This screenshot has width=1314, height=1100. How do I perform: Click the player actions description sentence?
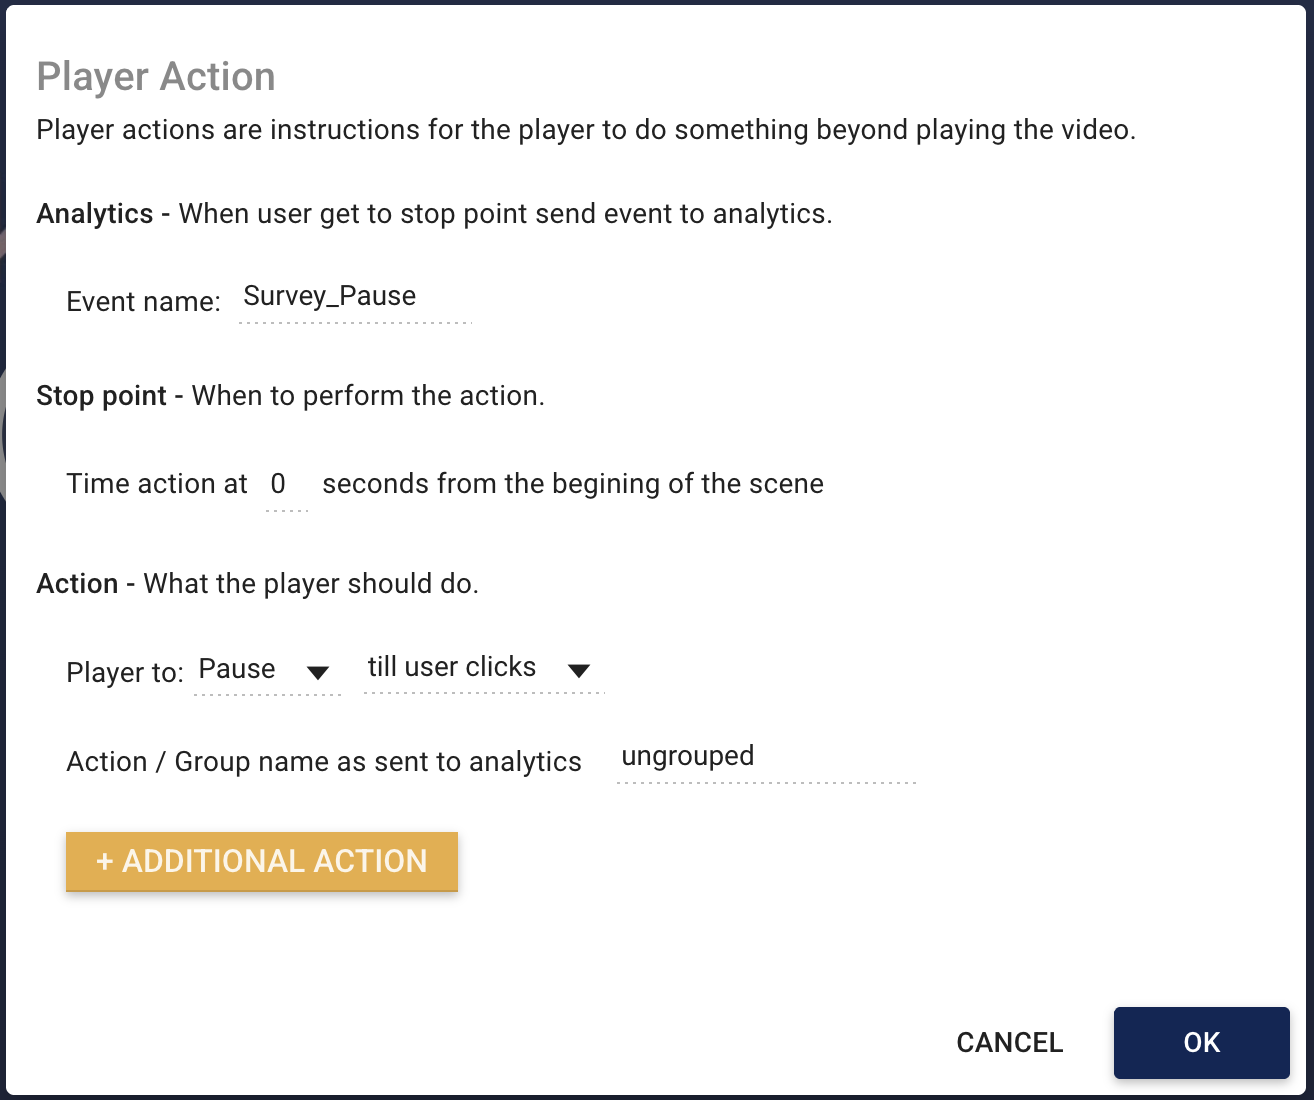[x=585, y=130]
